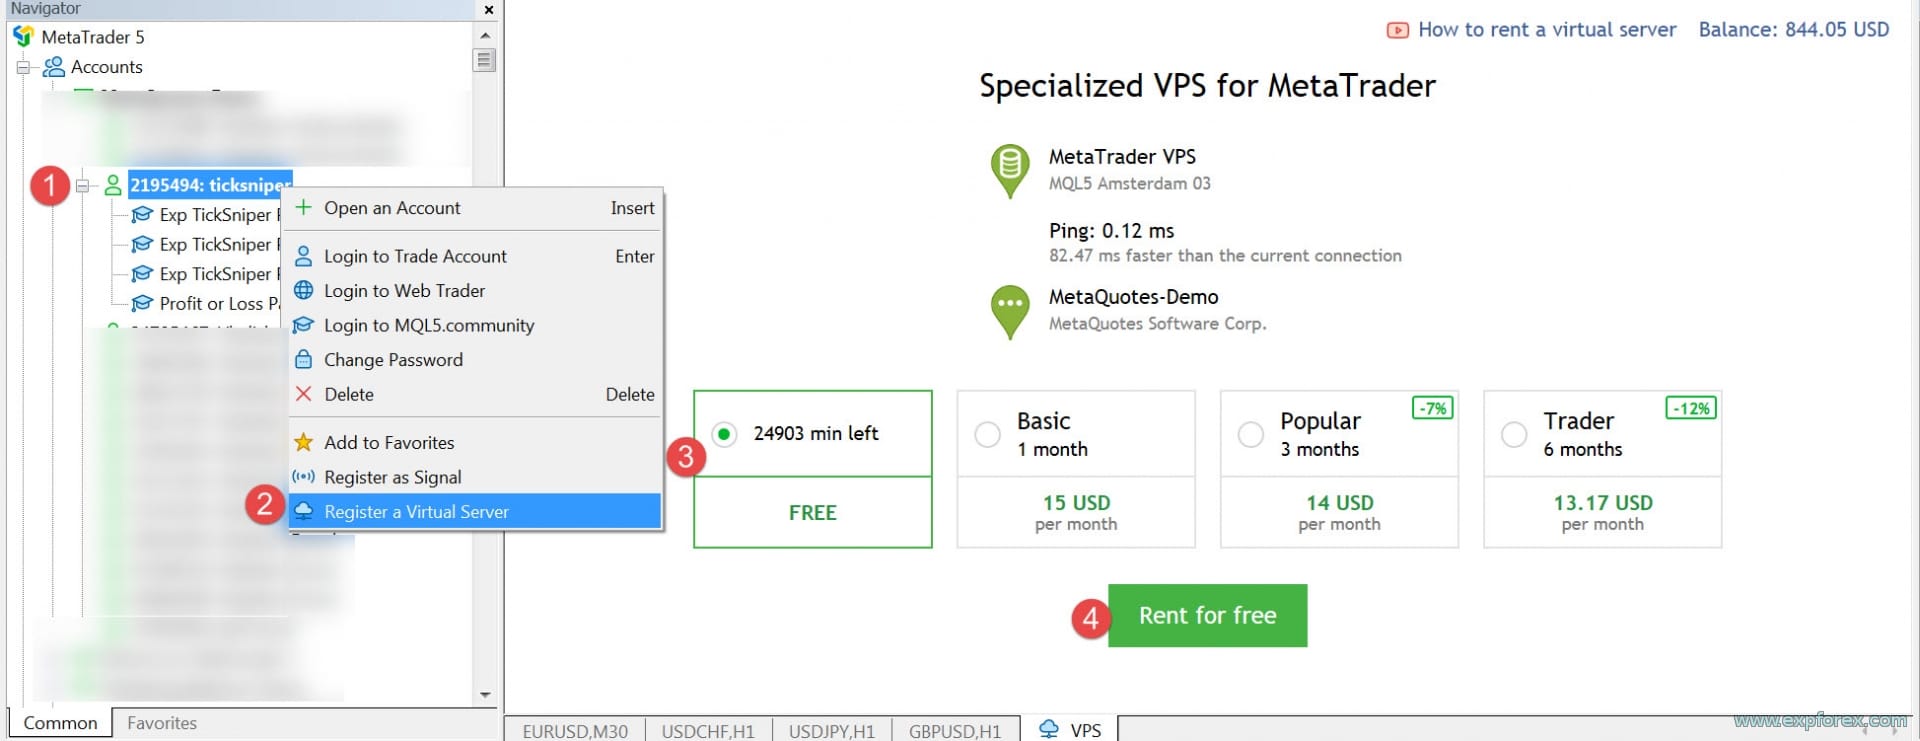Viewport: 1920px width, 741px height.
Task: Click the video play icon near help link
Action: click(x=1398, y=30)
